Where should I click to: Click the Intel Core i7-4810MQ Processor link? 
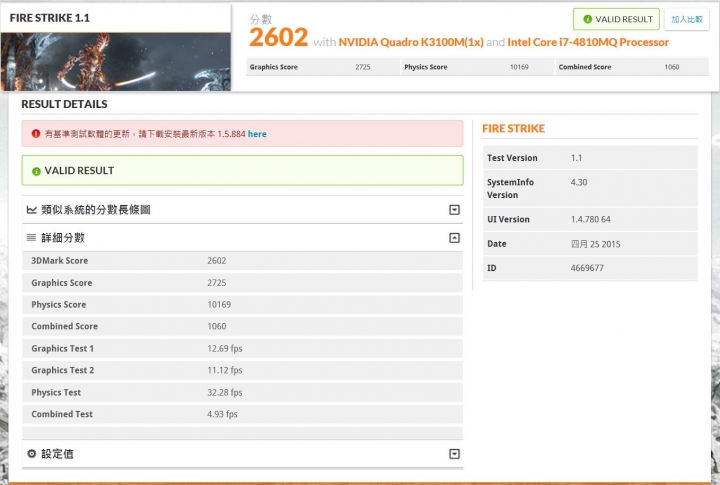588,42
